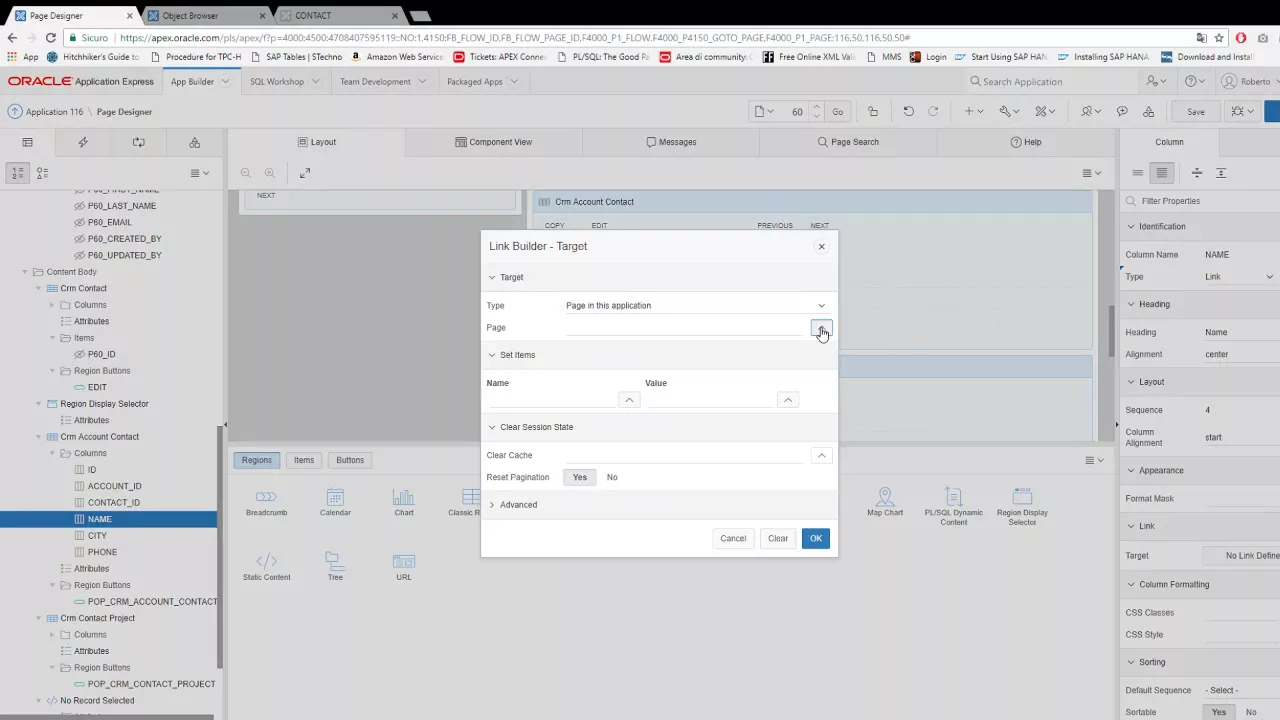1280x720 pixels.
Task: Switch to the Help tab
Action: [1026, 142]
